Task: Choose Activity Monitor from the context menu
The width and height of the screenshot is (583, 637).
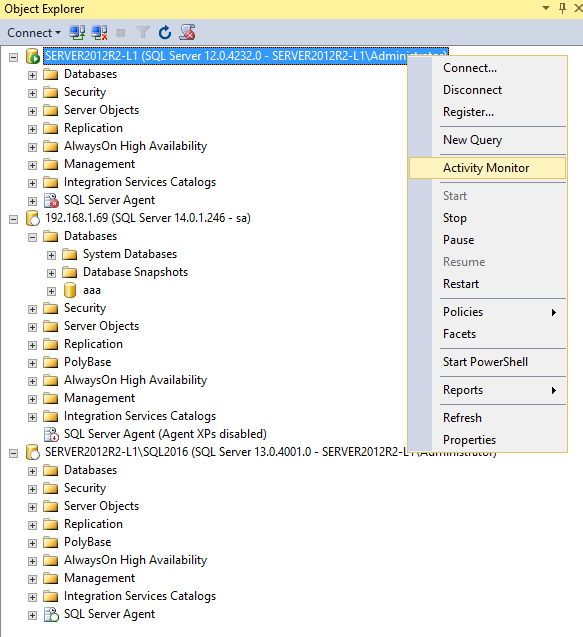Action: [x=487, y=168]
